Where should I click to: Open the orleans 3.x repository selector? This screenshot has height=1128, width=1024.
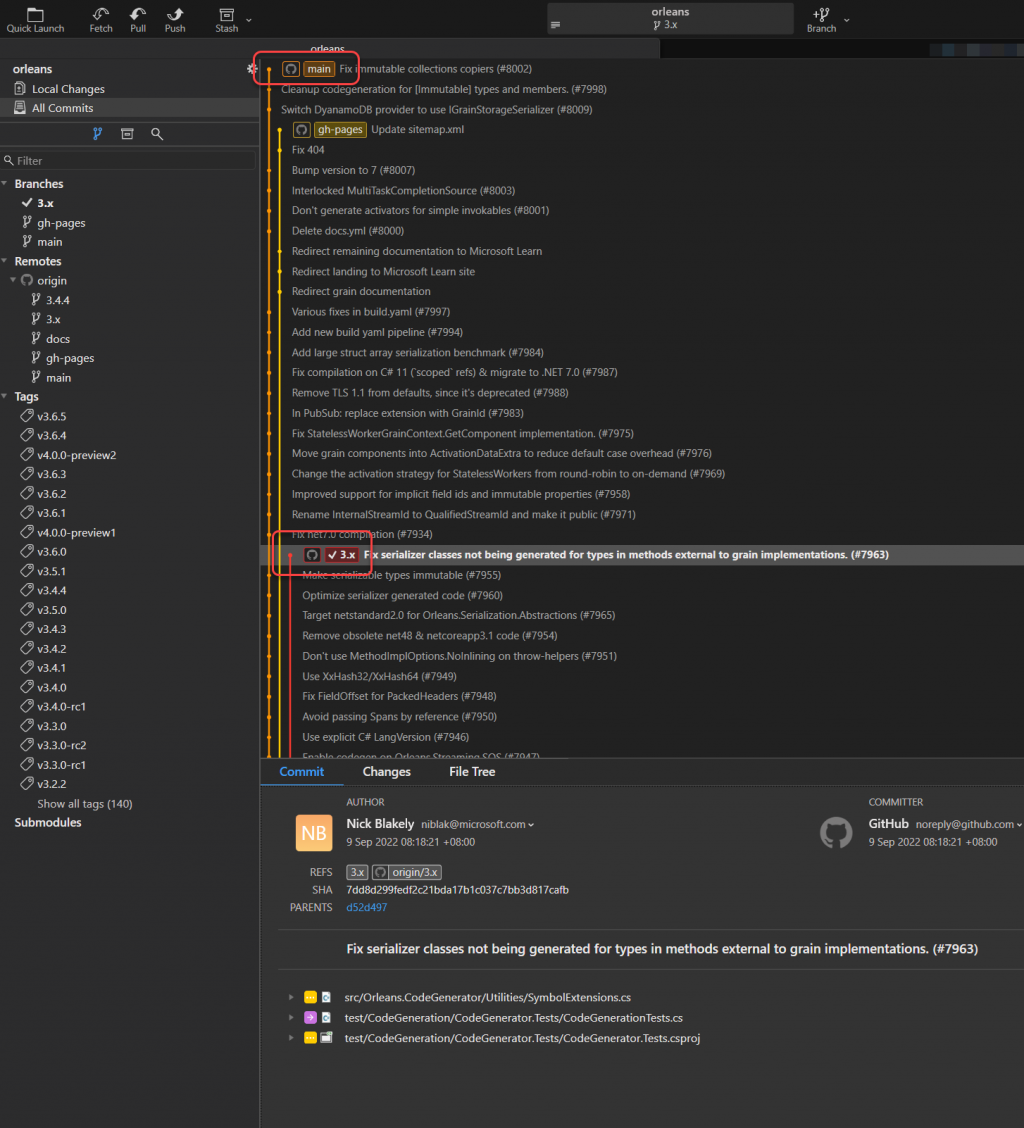[670, 18]
